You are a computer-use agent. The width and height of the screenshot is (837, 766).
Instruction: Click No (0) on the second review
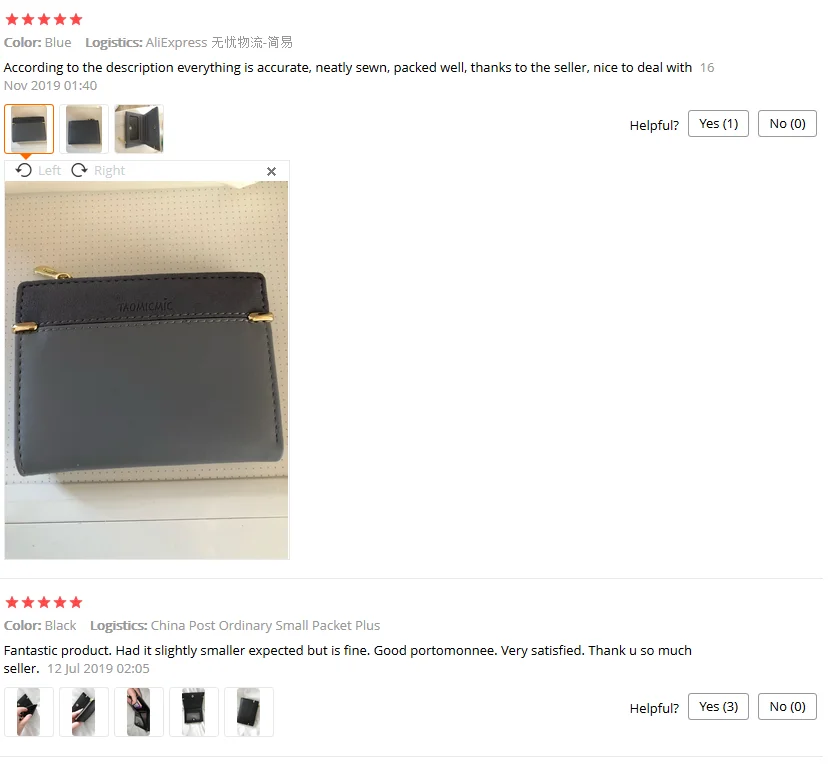[x=787, y=707]
